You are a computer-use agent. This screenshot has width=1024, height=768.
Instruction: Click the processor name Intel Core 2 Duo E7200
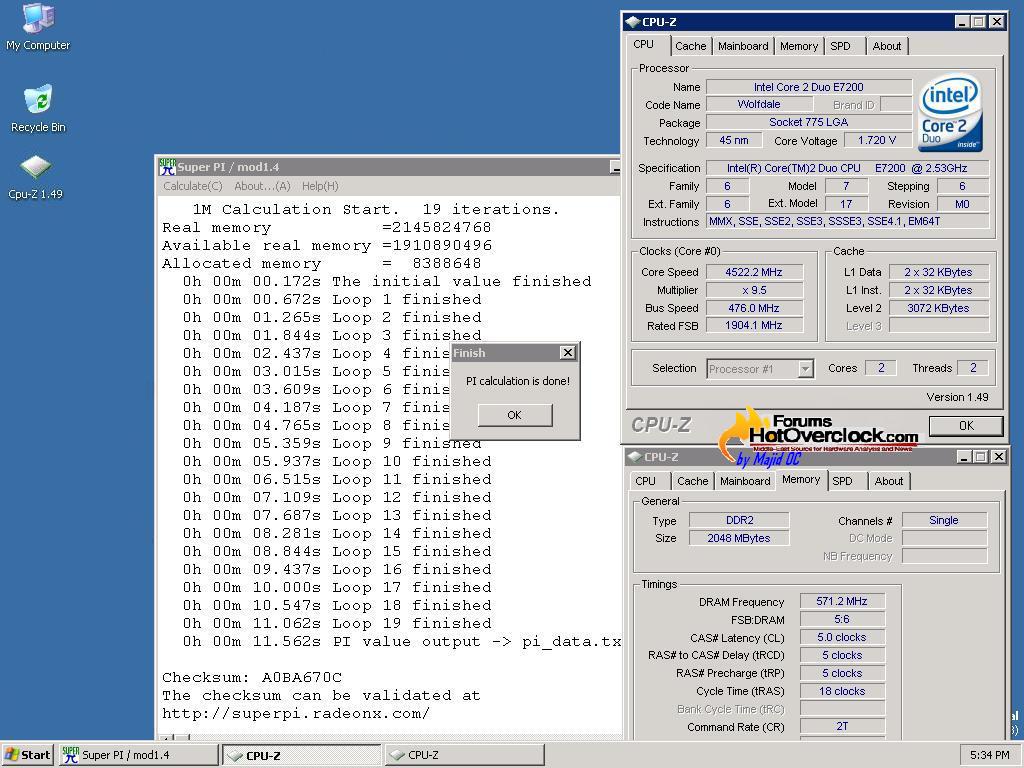coord(808,87)
